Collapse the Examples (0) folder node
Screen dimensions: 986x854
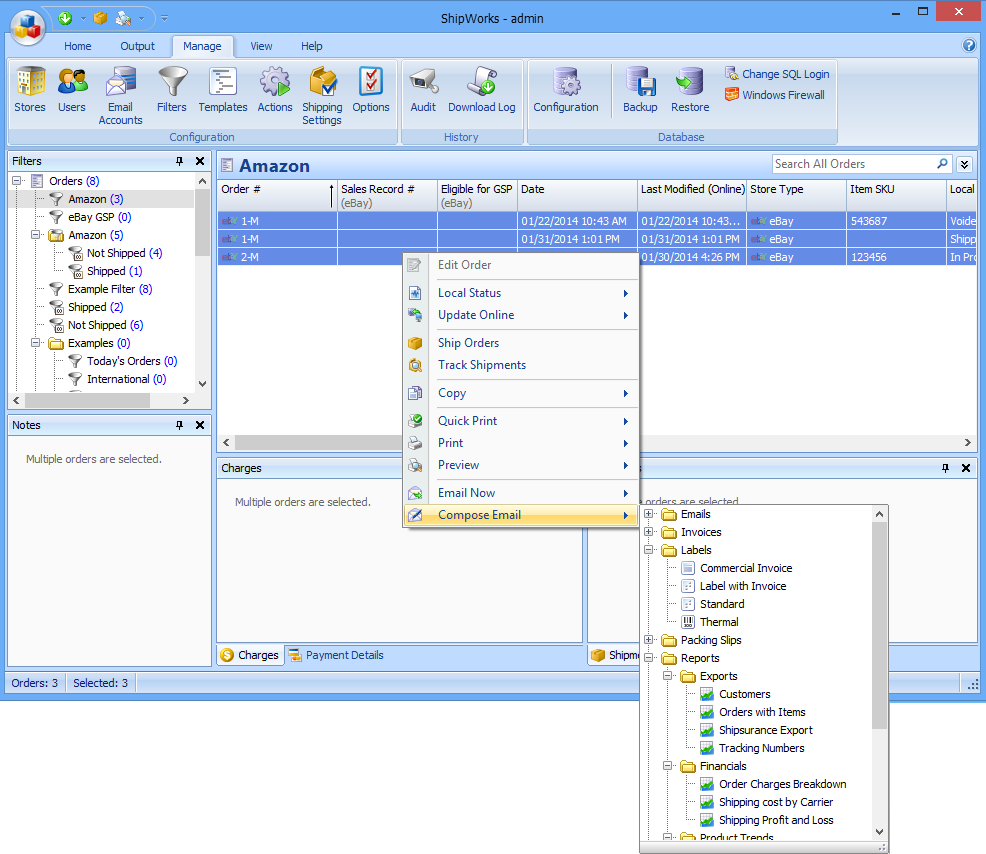click(36, 343)
